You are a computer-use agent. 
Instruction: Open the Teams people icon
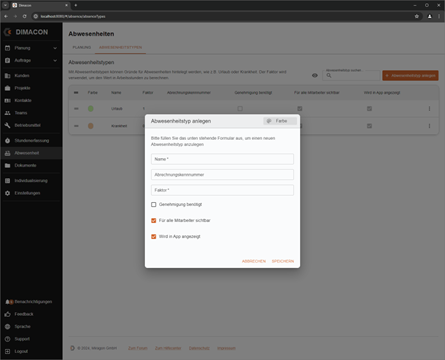(7, 113)
